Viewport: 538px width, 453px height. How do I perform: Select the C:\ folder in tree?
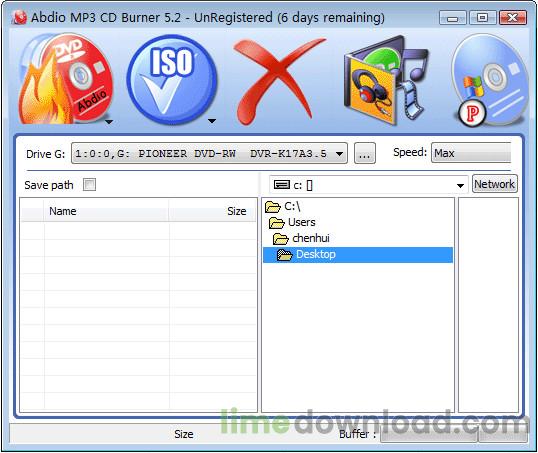click(x=358, y=207)
